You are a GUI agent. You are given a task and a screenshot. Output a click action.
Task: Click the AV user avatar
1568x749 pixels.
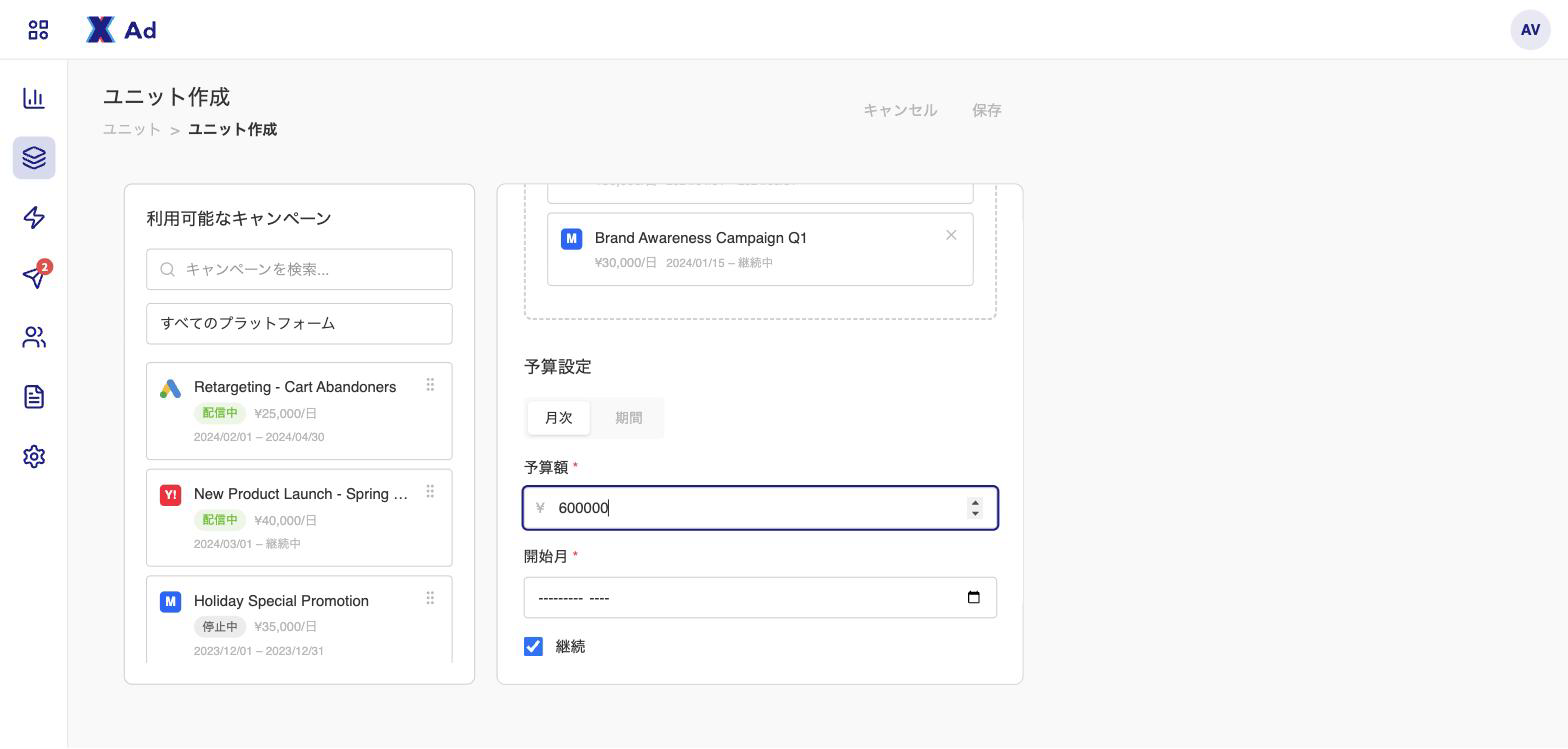[x=1530, y=30]
